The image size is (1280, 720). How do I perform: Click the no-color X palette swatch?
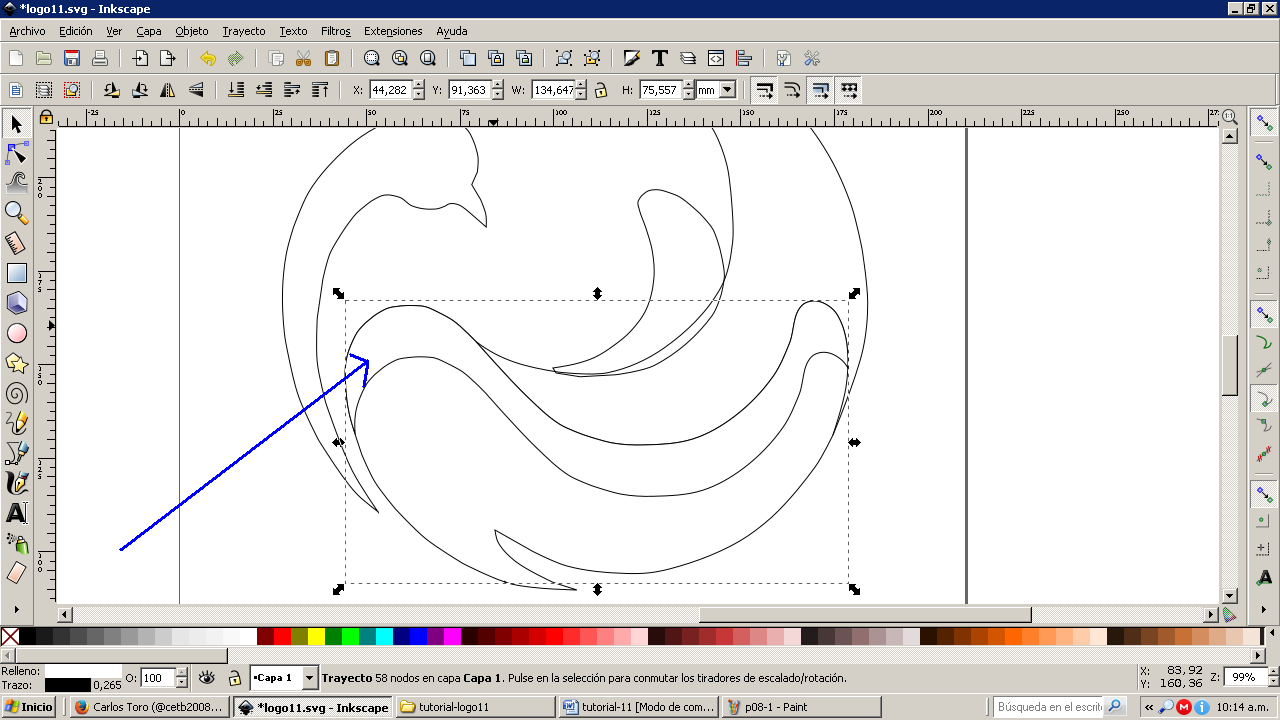(x=10, y=636)
